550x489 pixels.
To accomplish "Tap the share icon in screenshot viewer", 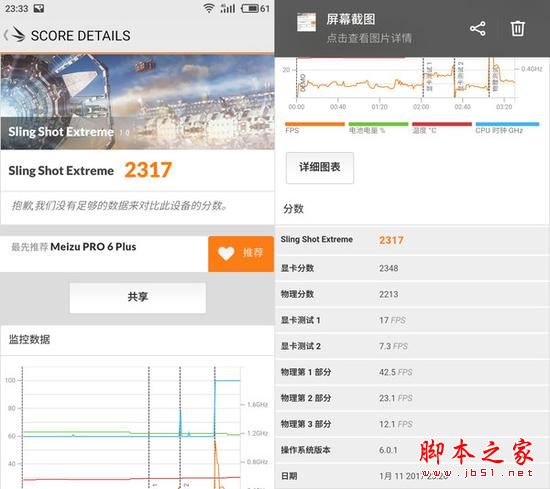I will click(x=478, y=28).
